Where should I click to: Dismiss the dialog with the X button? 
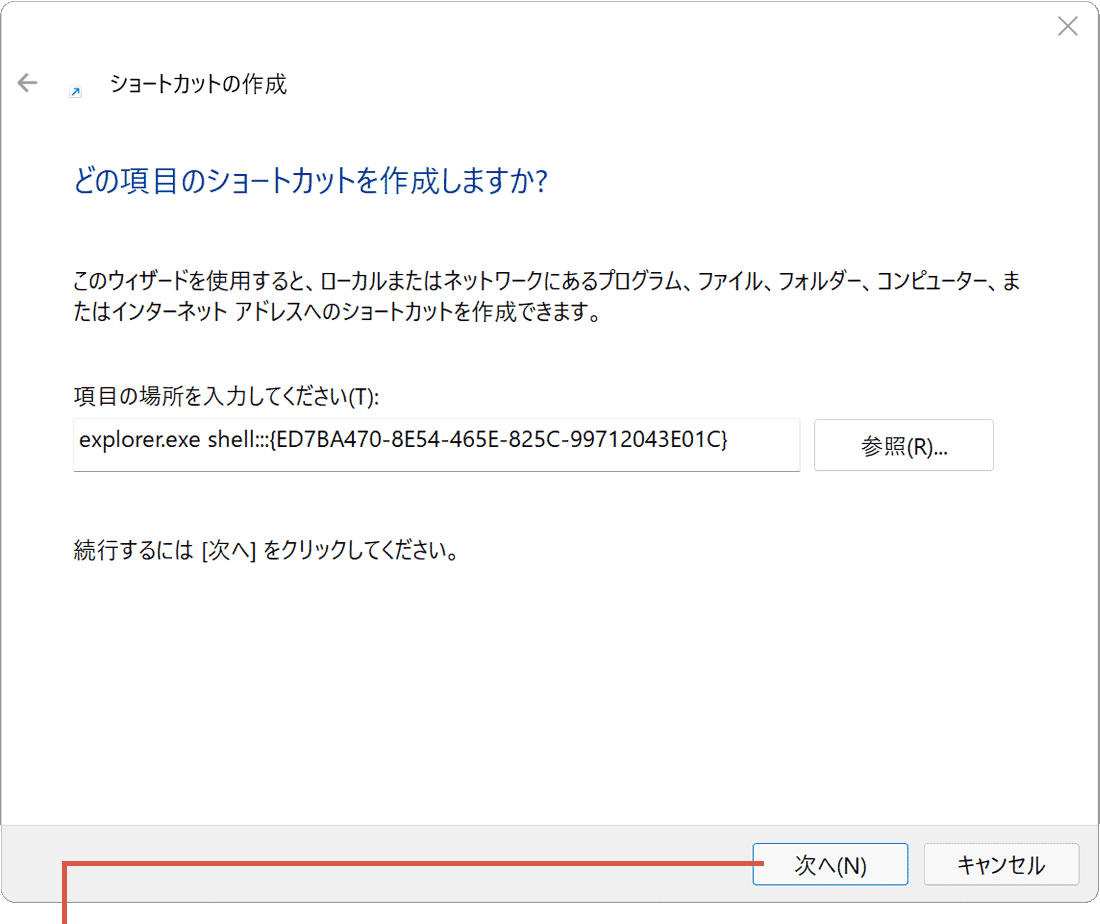point(1068,26)
